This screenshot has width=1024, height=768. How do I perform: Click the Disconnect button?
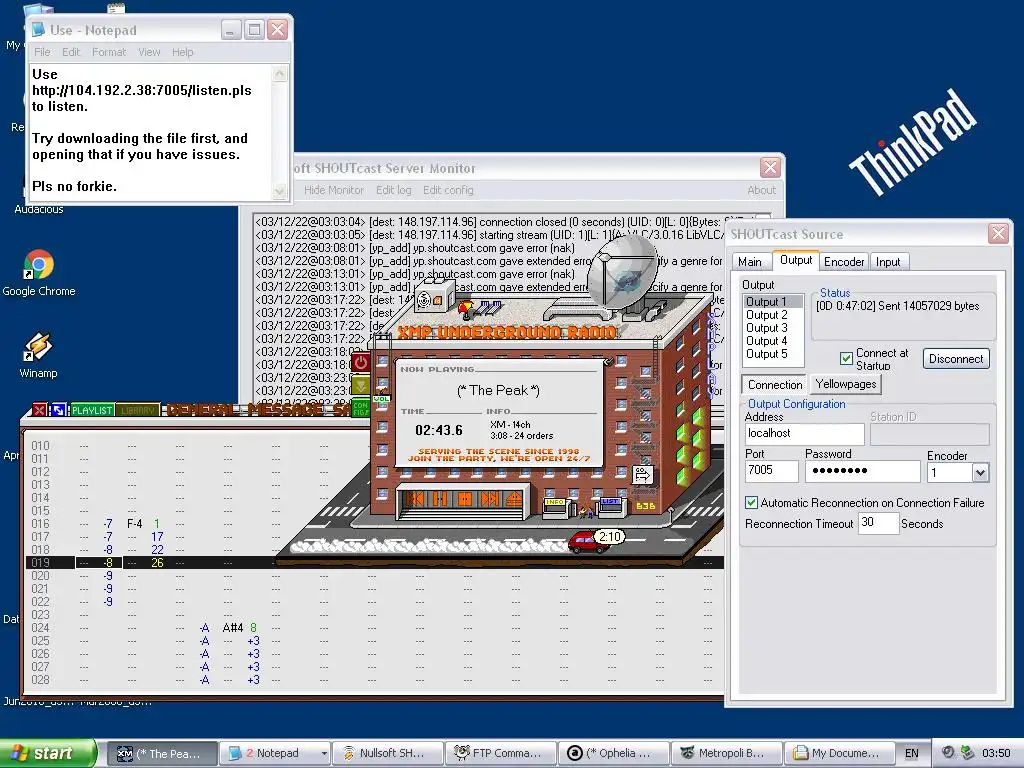click(x=955, y=359)
